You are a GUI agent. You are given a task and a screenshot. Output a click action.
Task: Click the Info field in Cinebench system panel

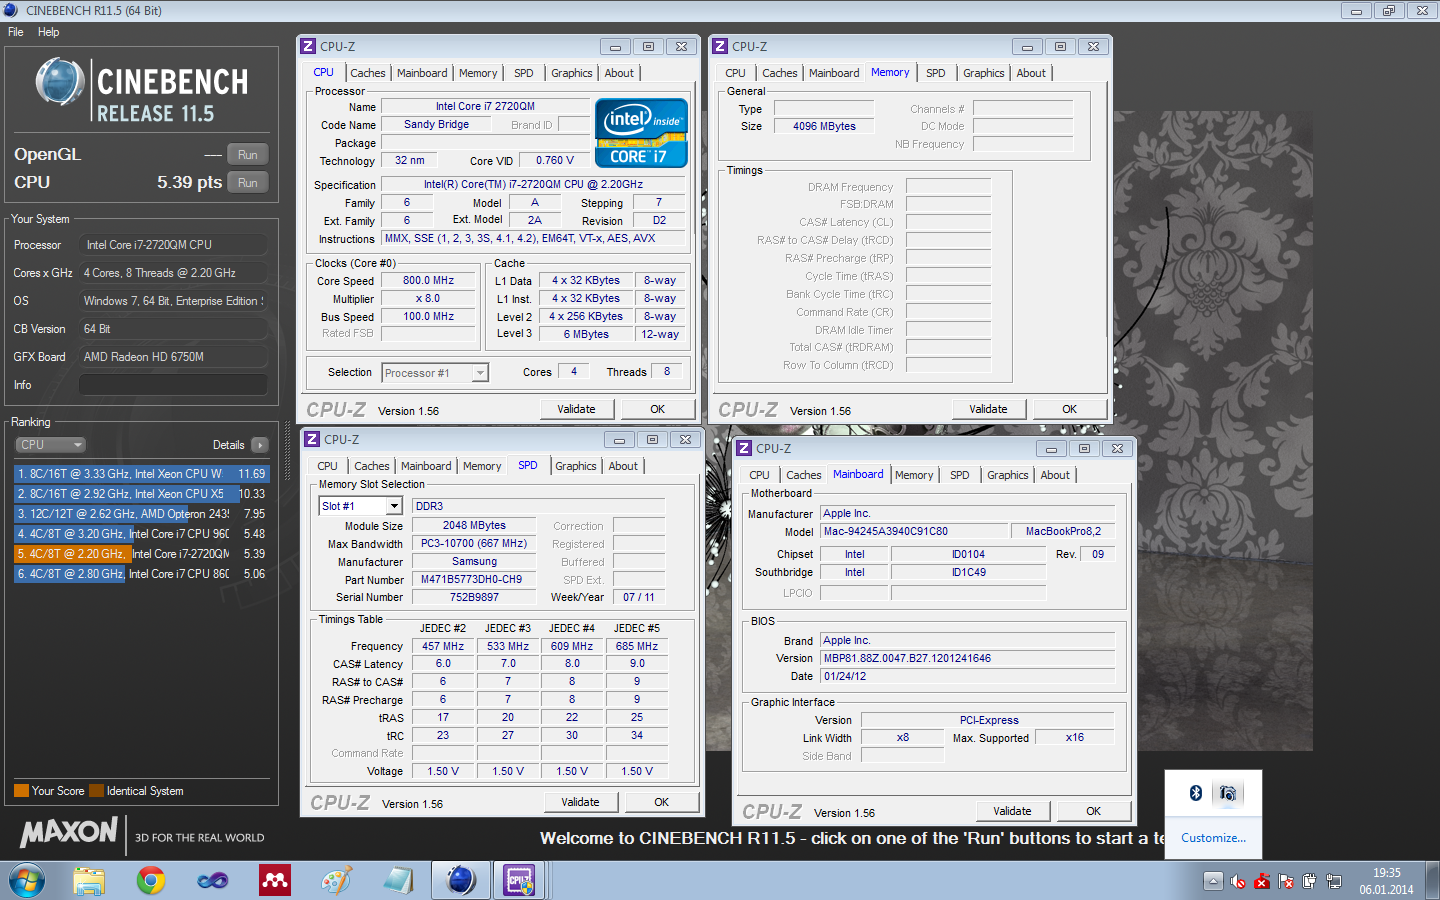click(x=173, y=385)
